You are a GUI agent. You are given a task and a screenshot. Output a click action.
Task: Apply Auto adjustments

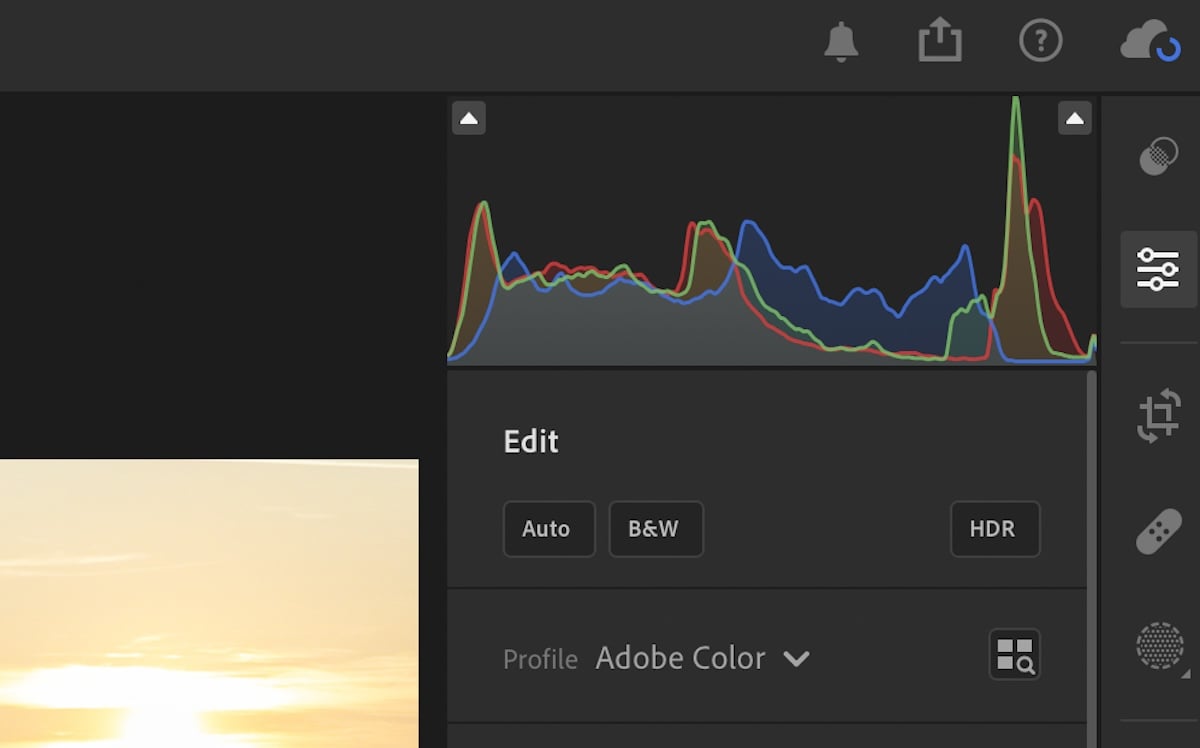coord(548,529)
